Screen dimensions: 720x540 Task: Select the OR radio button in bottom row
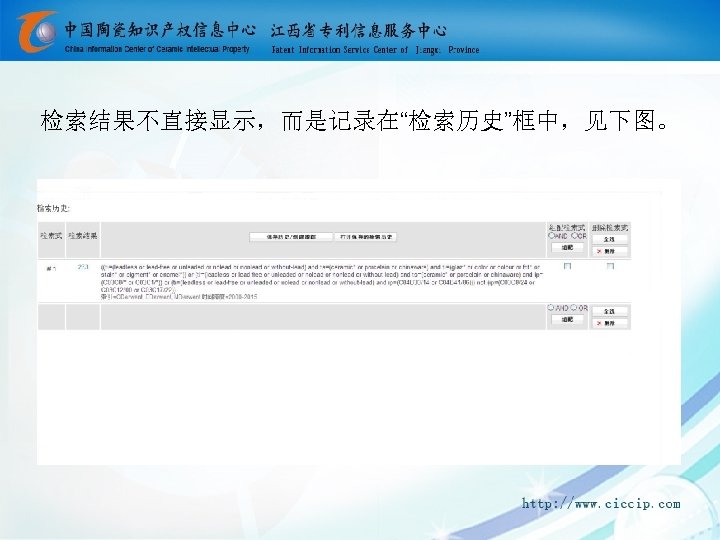coord(573,308)
